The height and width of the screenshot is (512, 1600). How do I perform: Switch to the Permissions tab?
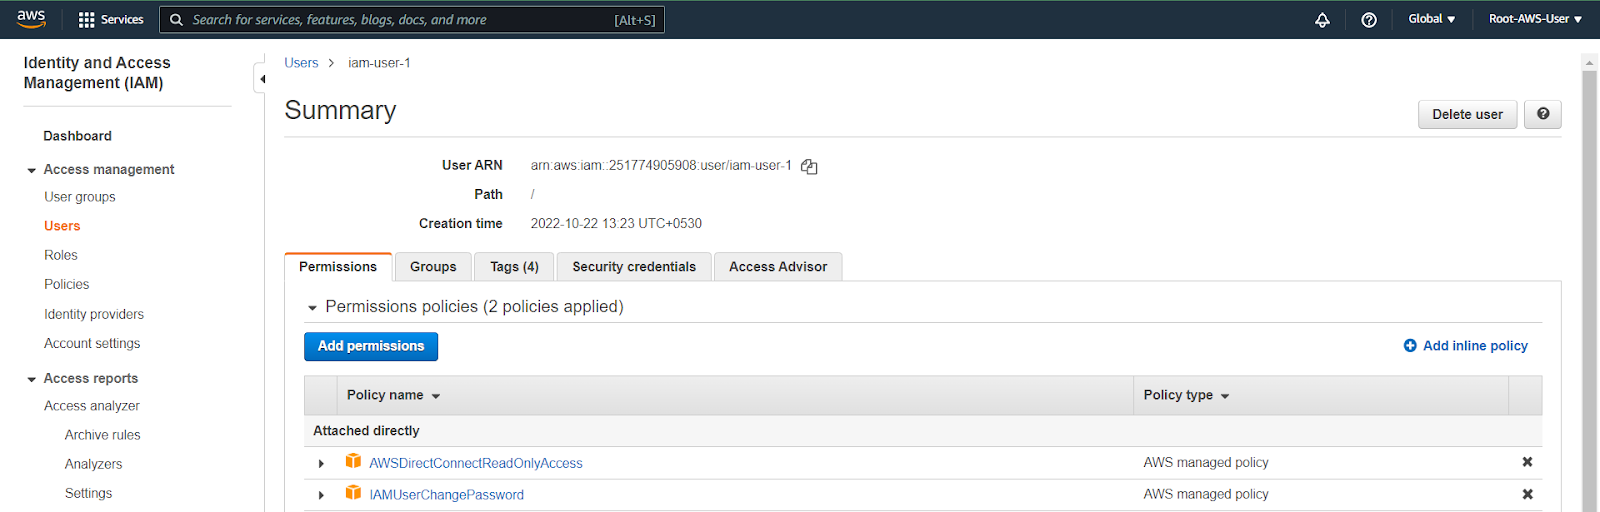pyautogui.click(x=338, y=267)
